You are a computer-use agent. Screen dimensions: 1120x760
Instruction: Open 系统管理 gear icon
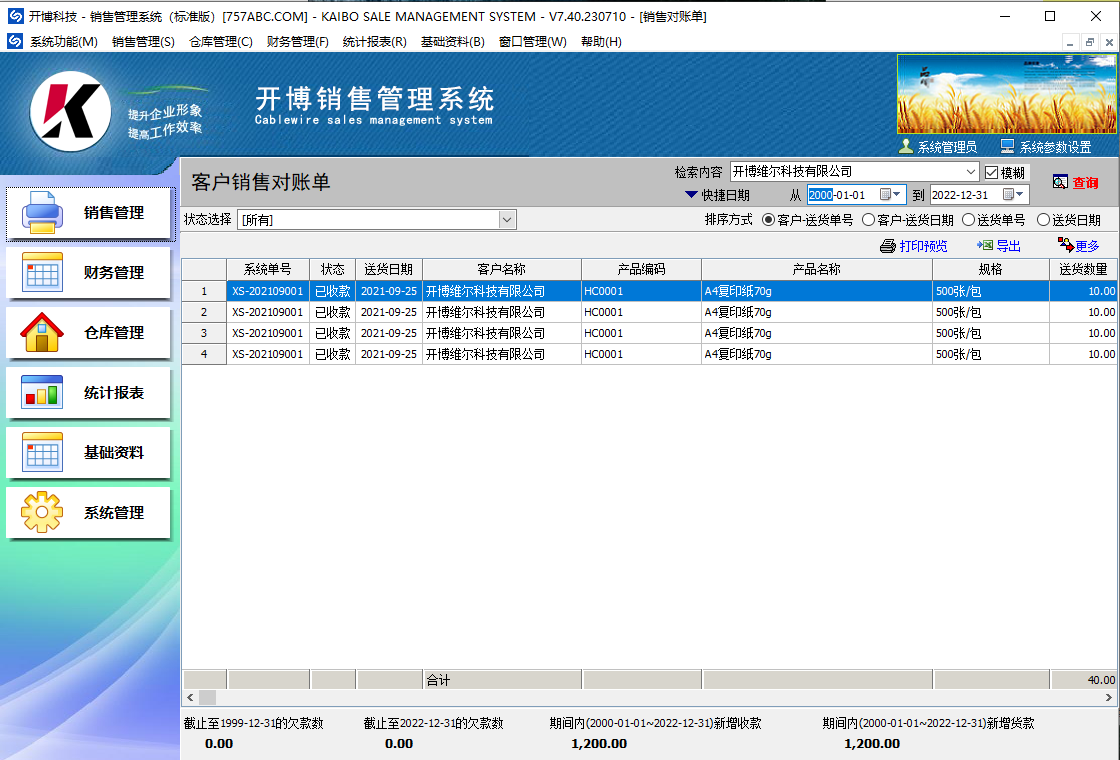pyautogui.click(x=42, y=512)
